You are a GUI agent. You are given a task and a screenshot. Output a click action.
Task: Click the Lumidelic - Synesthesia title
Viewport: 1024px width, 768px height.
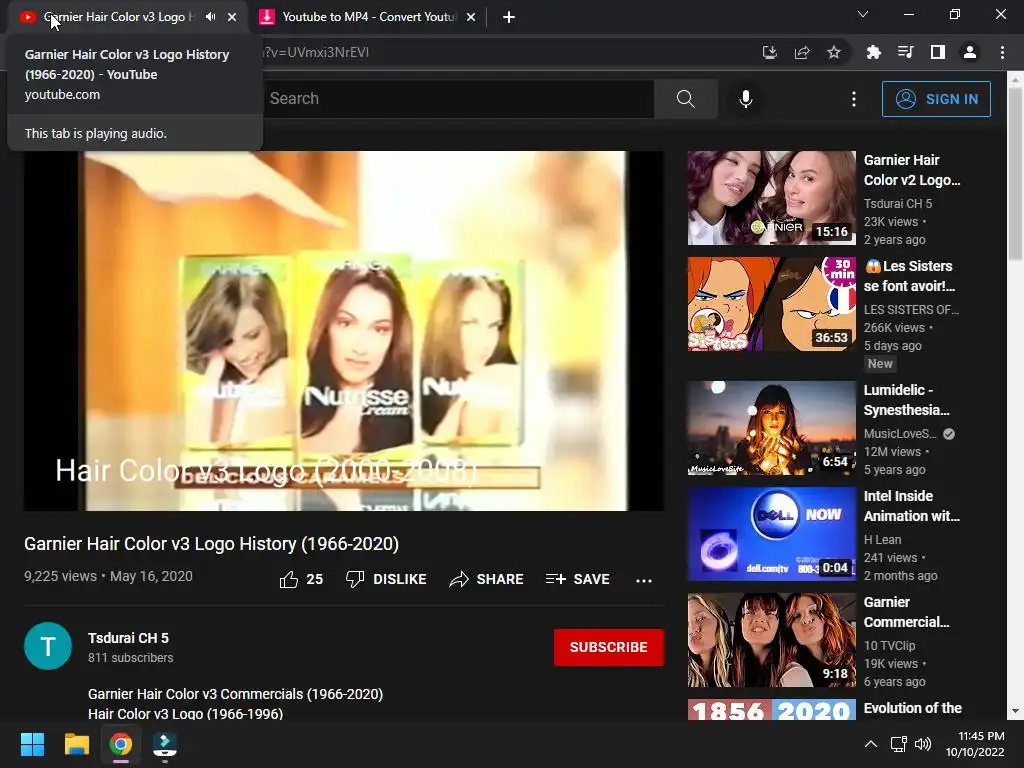coord(906,400)
